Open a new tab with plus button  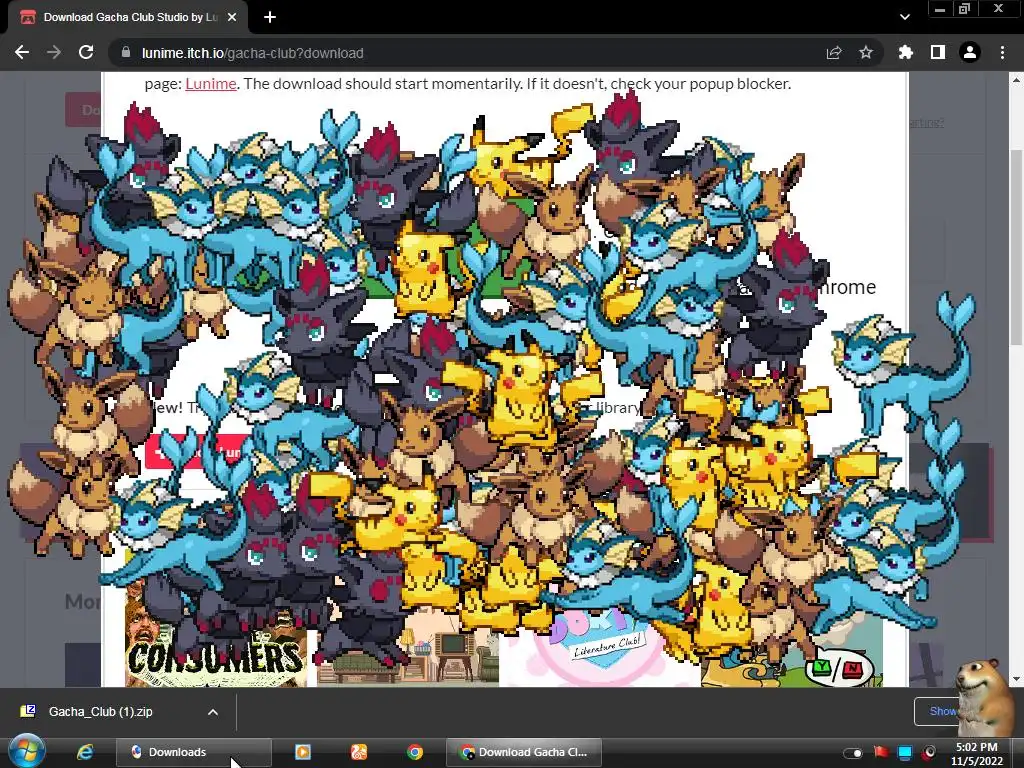tap(270, 17)
